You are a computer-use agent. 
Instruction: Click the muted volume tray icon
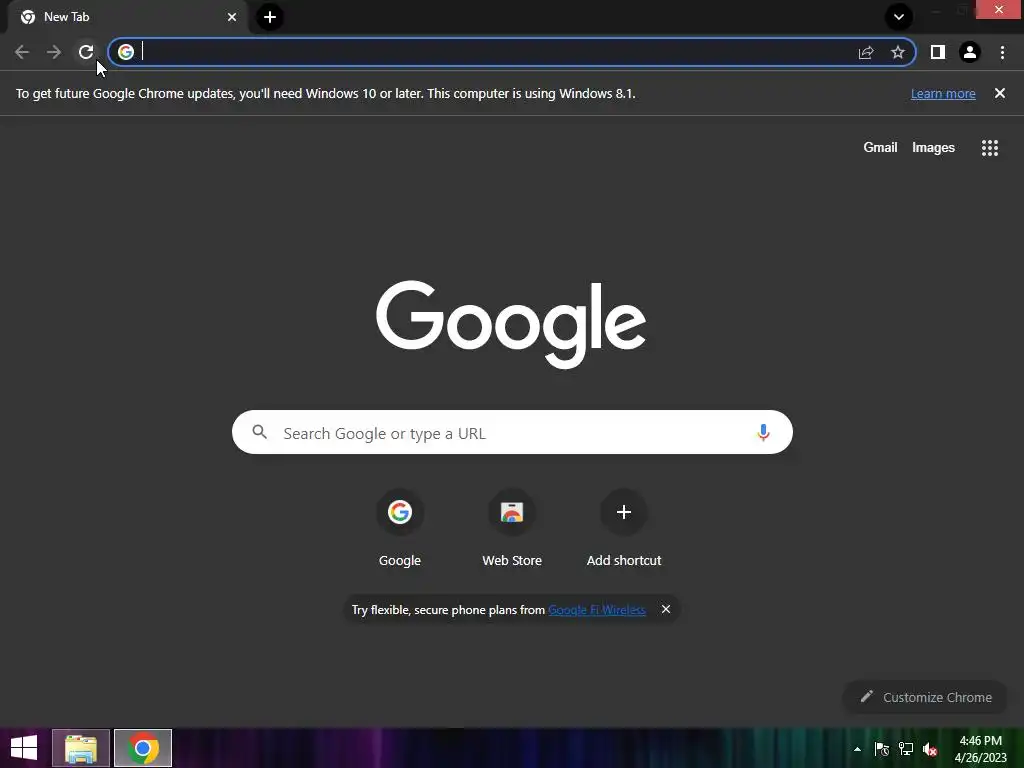[930, 749]
